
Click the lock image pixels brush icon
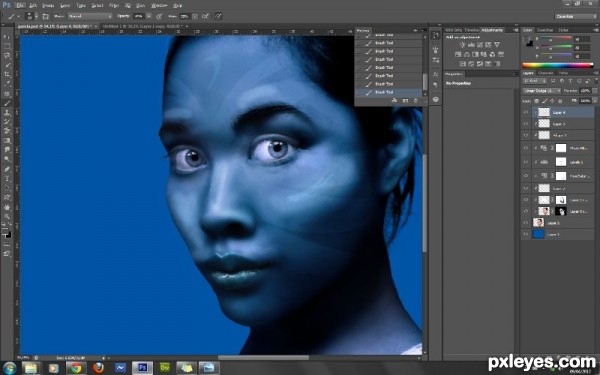pyautogui.click(x=544, y=101)
